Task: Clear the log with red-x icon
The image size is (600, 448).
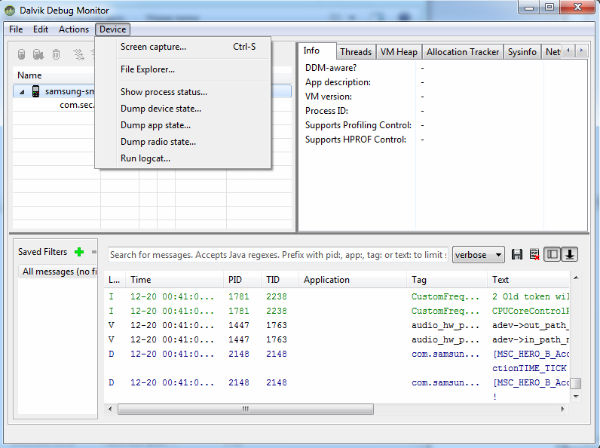Action: point(535,254)
